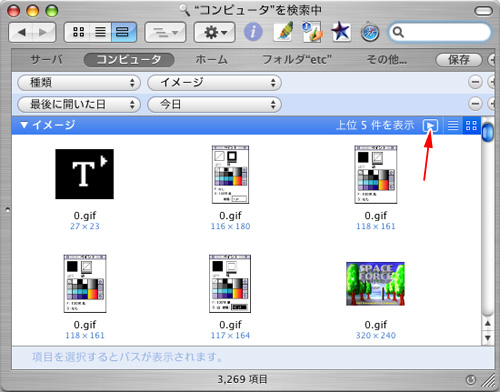
Task: Switch results to list view in group header
Action: click(453, 126)
